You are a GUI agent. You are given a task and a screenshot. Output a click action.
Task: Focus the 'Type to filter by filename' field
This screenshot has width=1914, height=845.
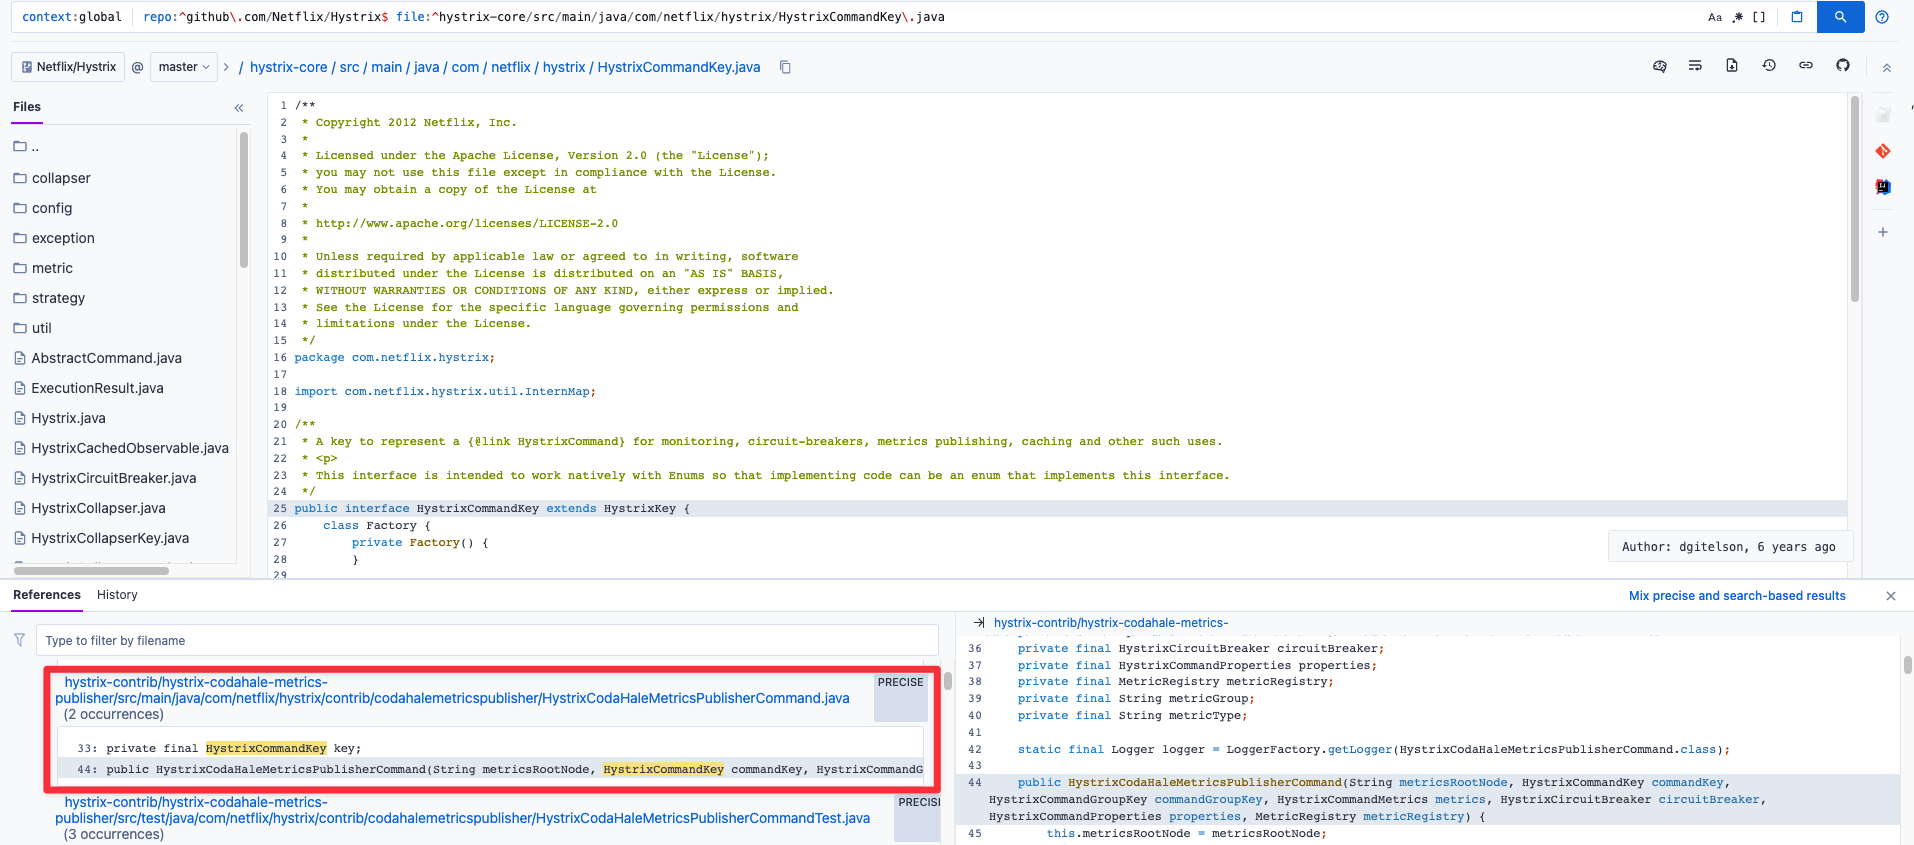(x=487, y=641)
